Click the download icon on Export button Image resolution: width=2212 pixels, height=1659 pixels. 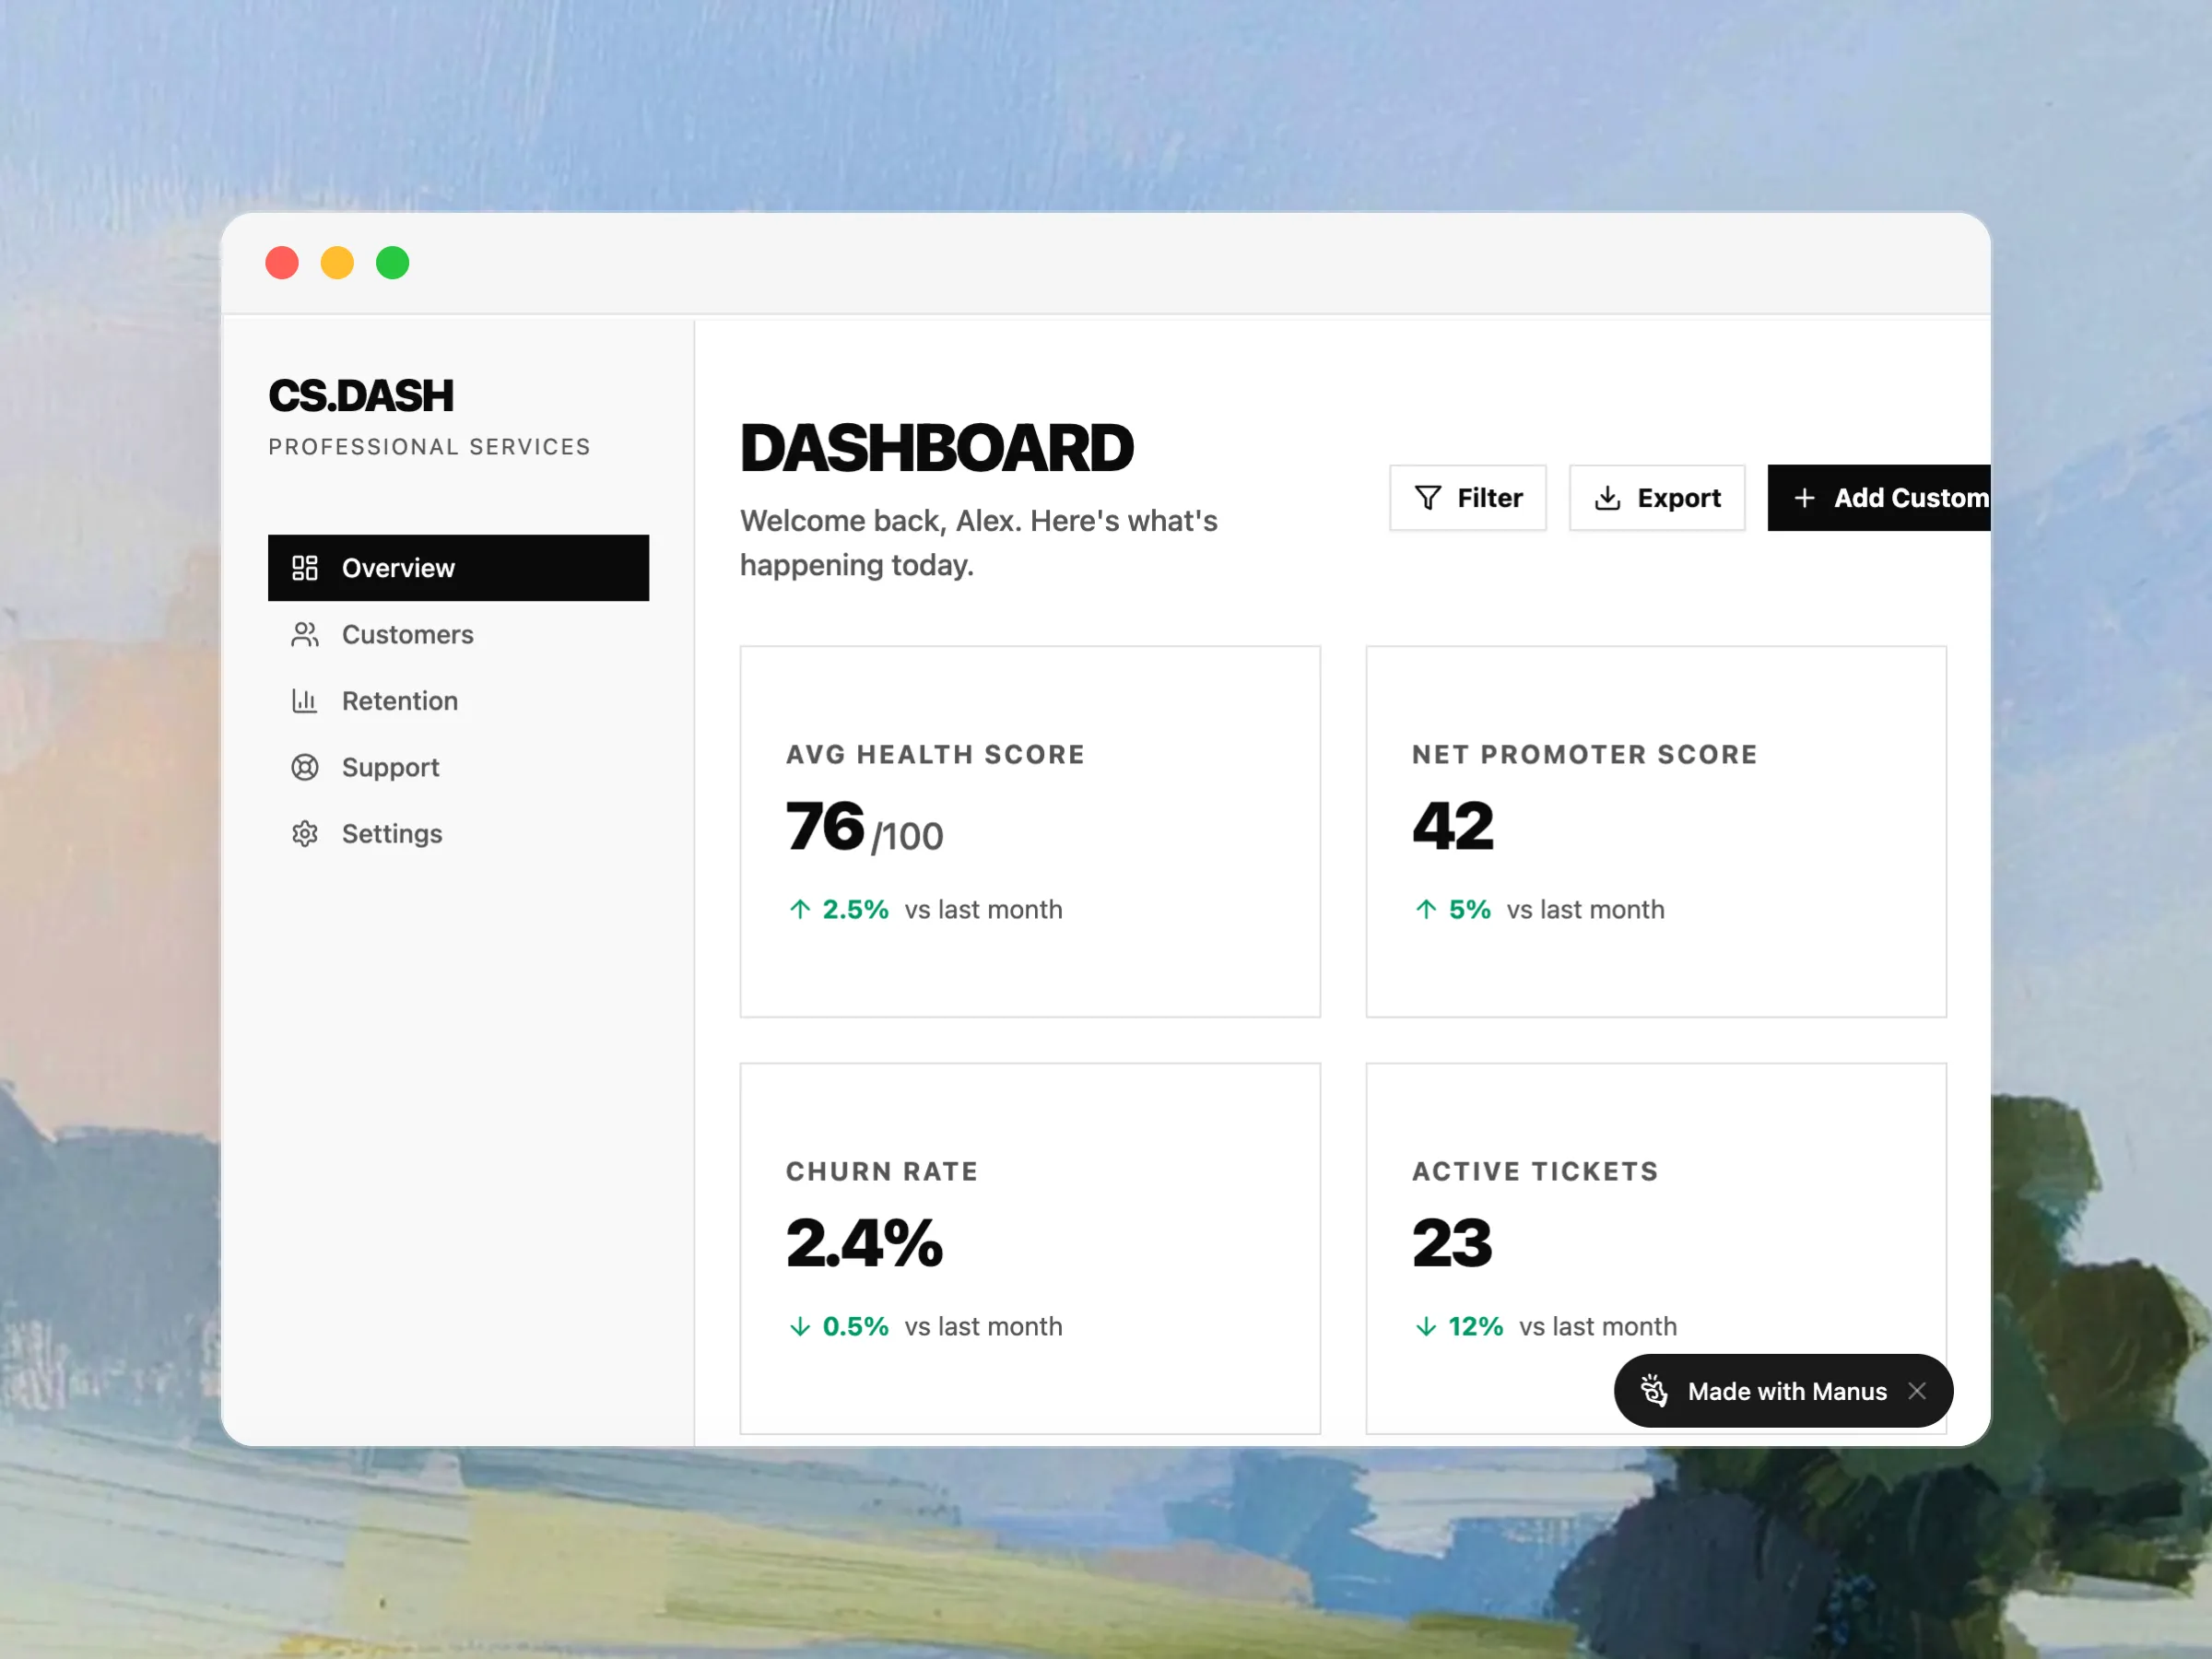1607,498
